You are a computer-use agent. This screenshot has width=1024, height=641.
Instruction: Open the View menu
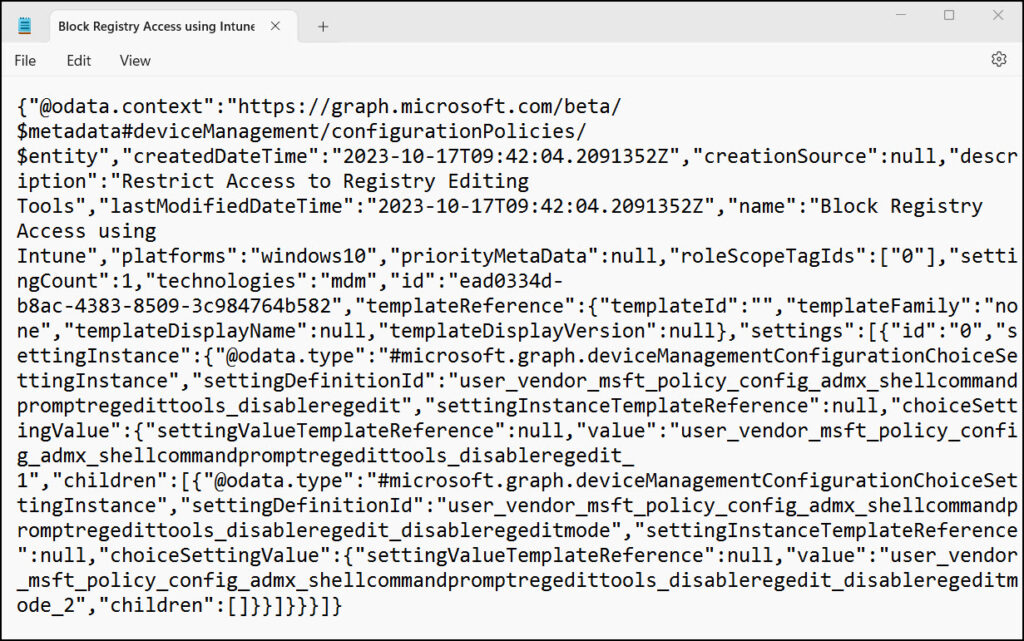tap(135, 61)
